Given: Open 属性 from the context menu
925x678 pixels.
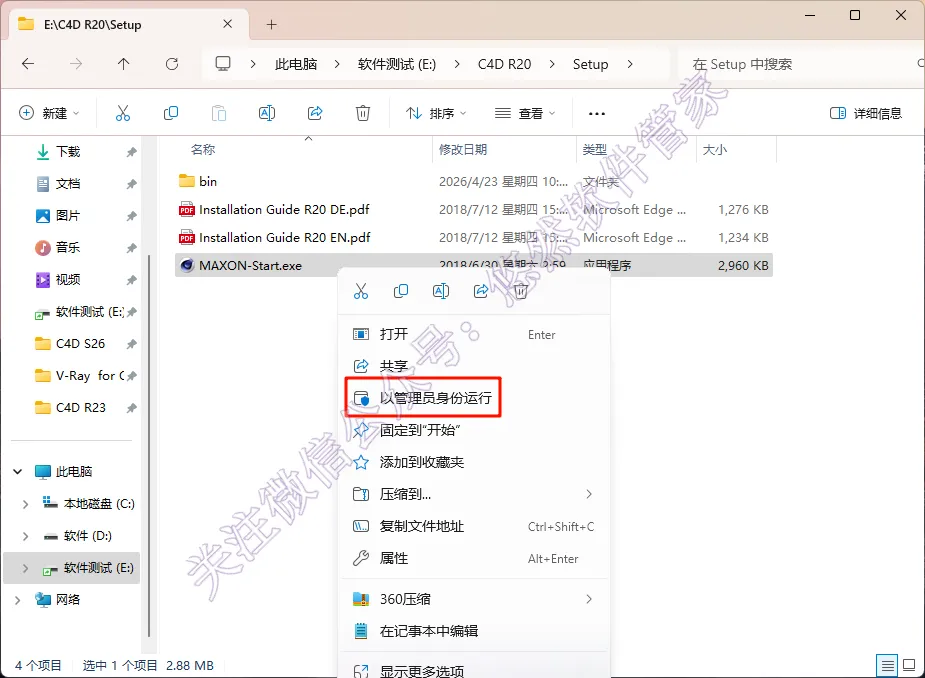Looking at the screenshot, I should [474, 558].
